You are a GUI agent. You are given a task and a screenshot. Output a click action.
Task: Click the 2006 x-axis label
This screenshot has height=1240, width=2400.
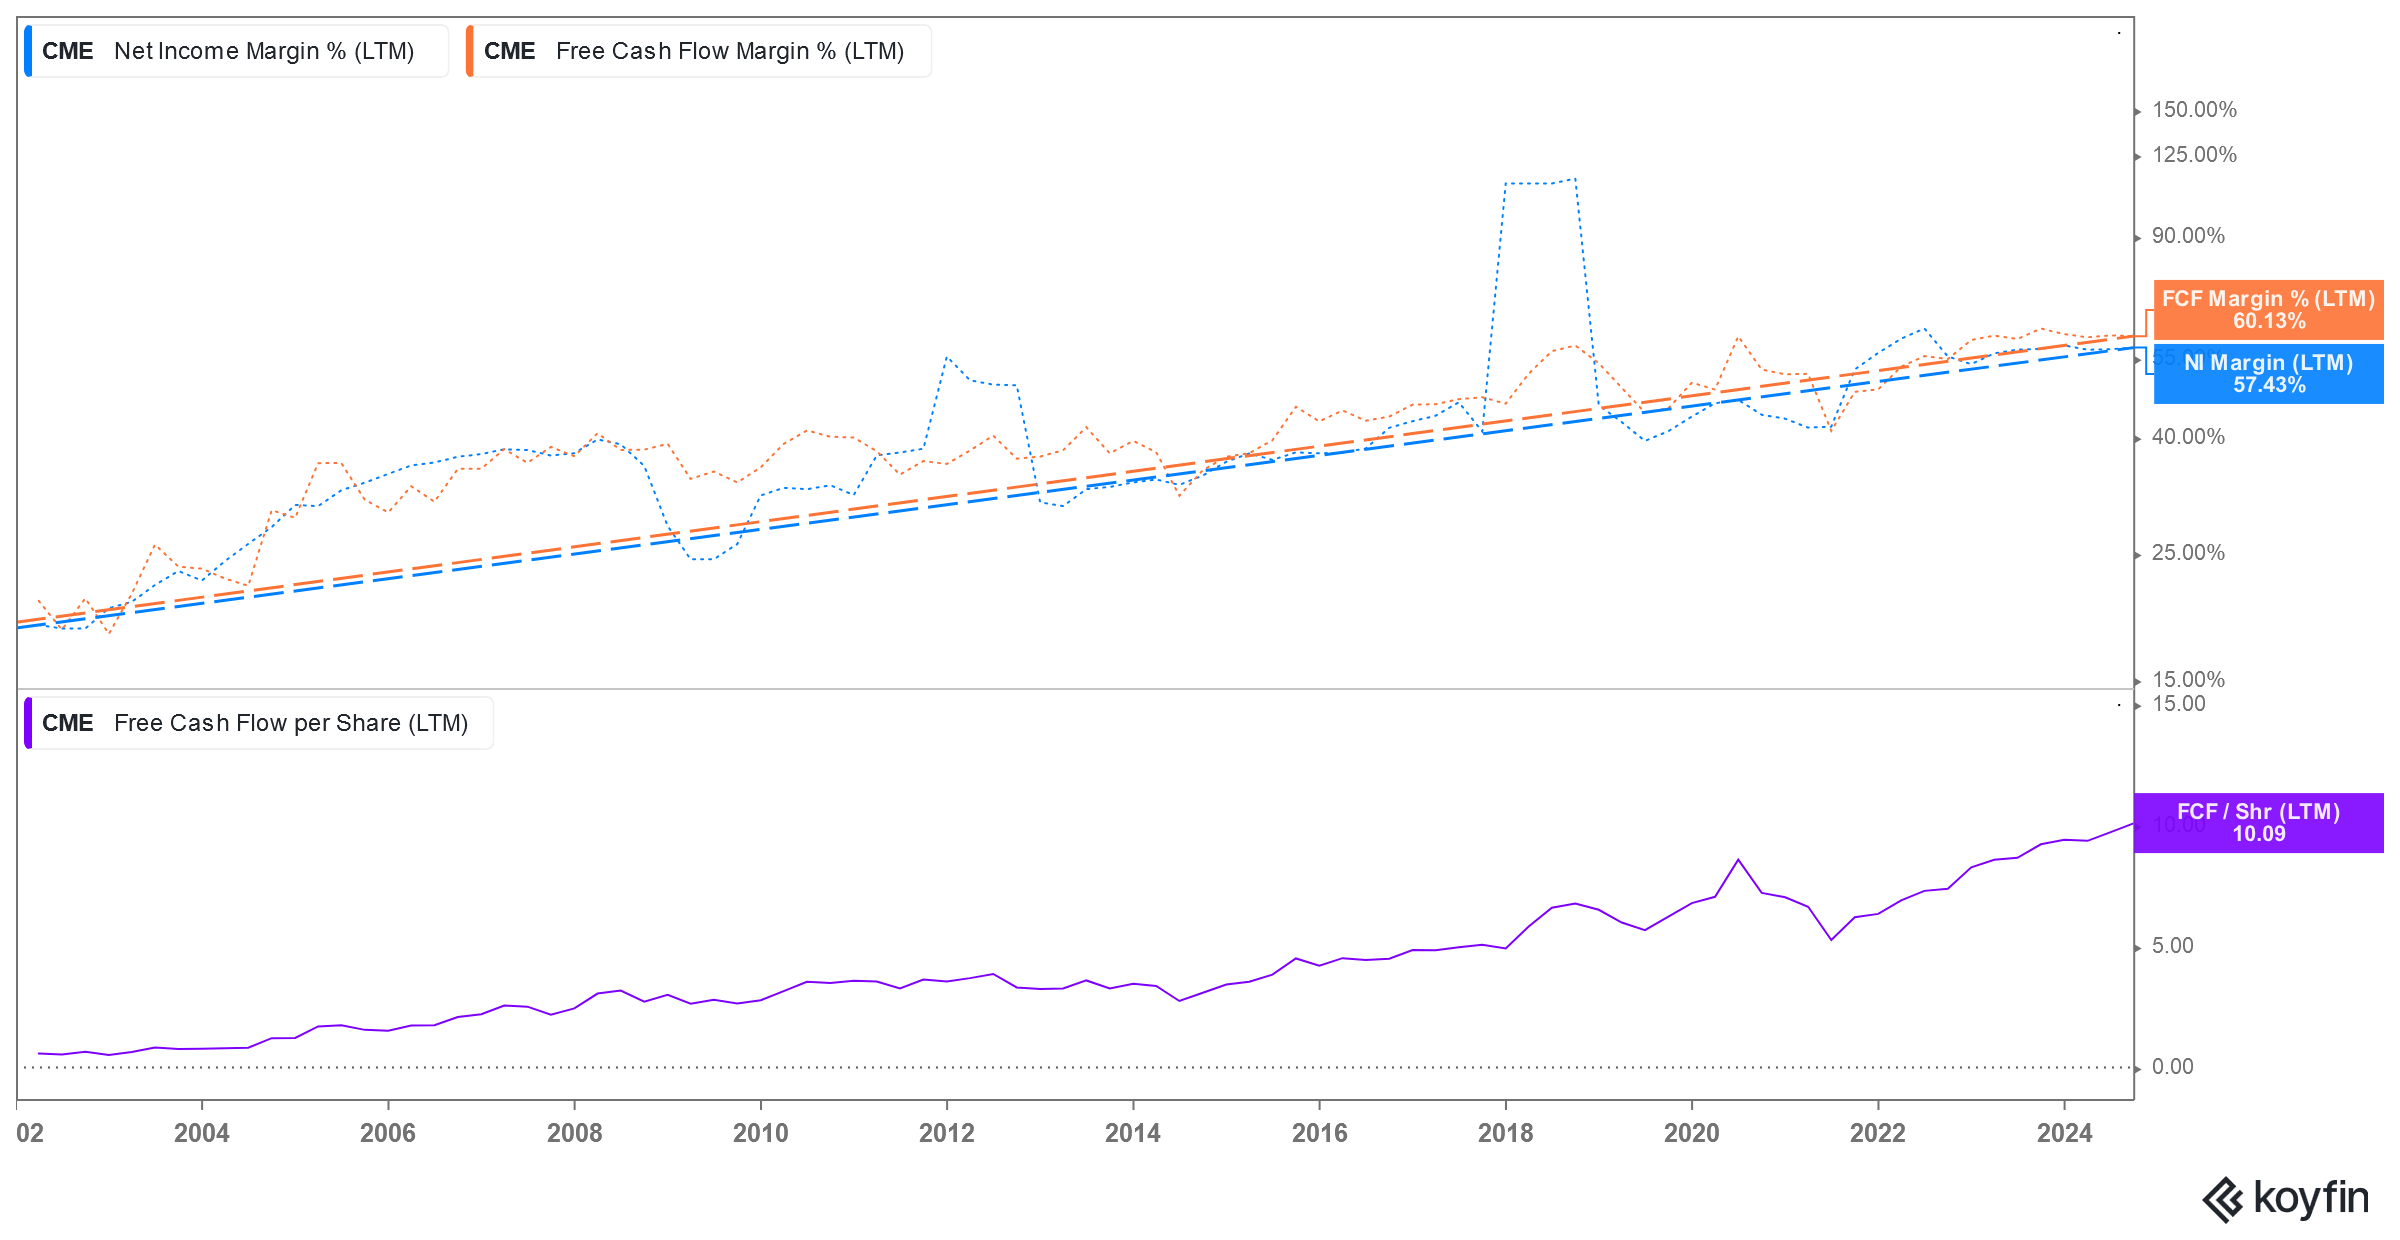[x=388, y=1133]
